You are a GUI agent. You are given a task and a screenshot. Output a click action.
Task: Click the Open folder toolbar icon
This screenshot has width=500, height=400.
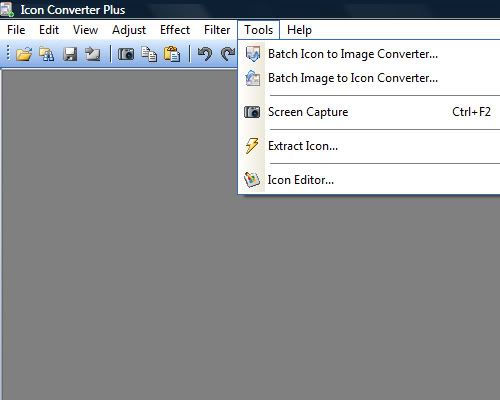click(x=24, y=54)
